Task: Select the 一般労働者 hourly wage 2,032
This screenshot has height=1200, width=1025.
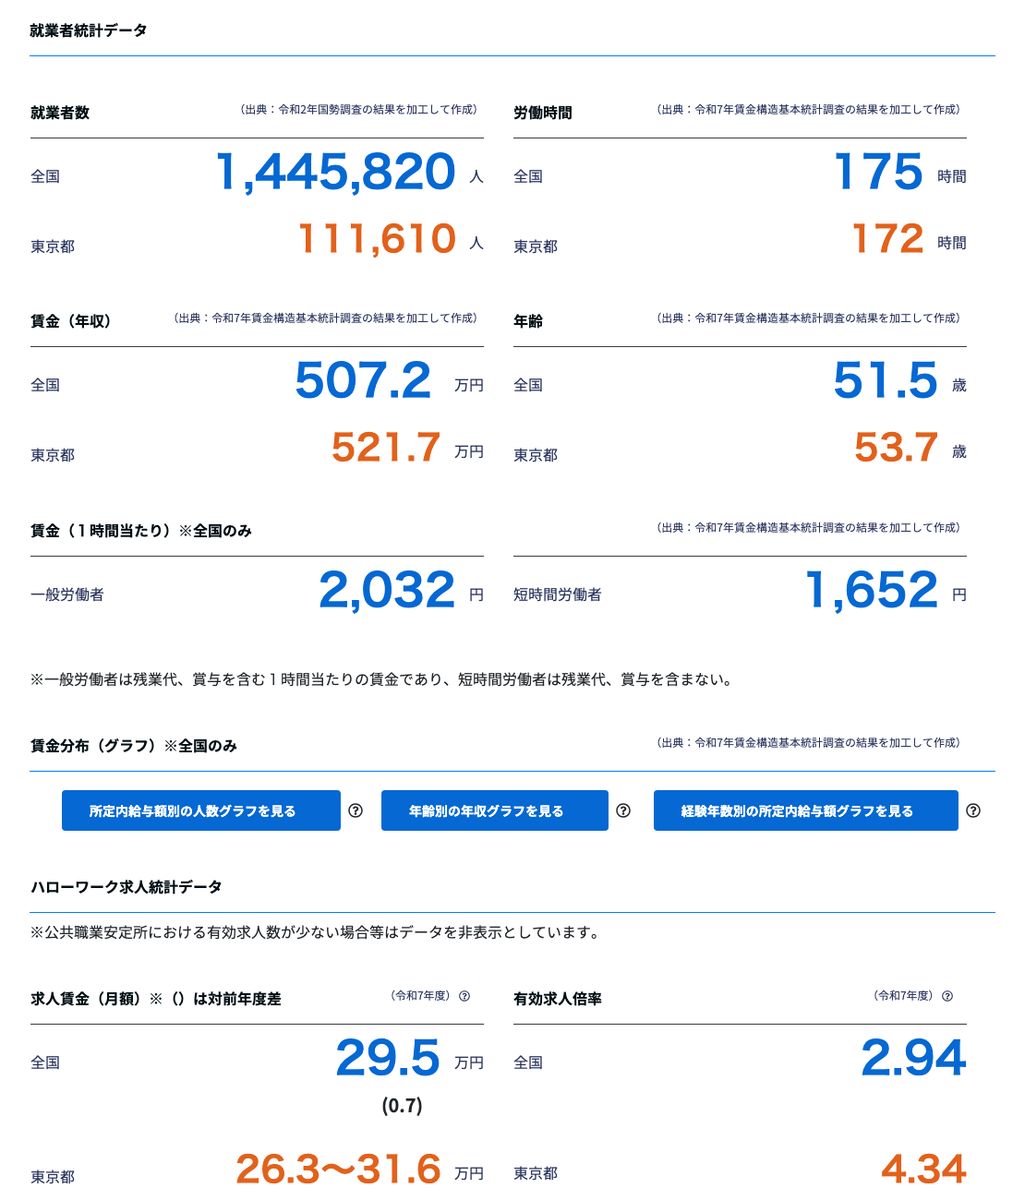Action: point(388,590)
